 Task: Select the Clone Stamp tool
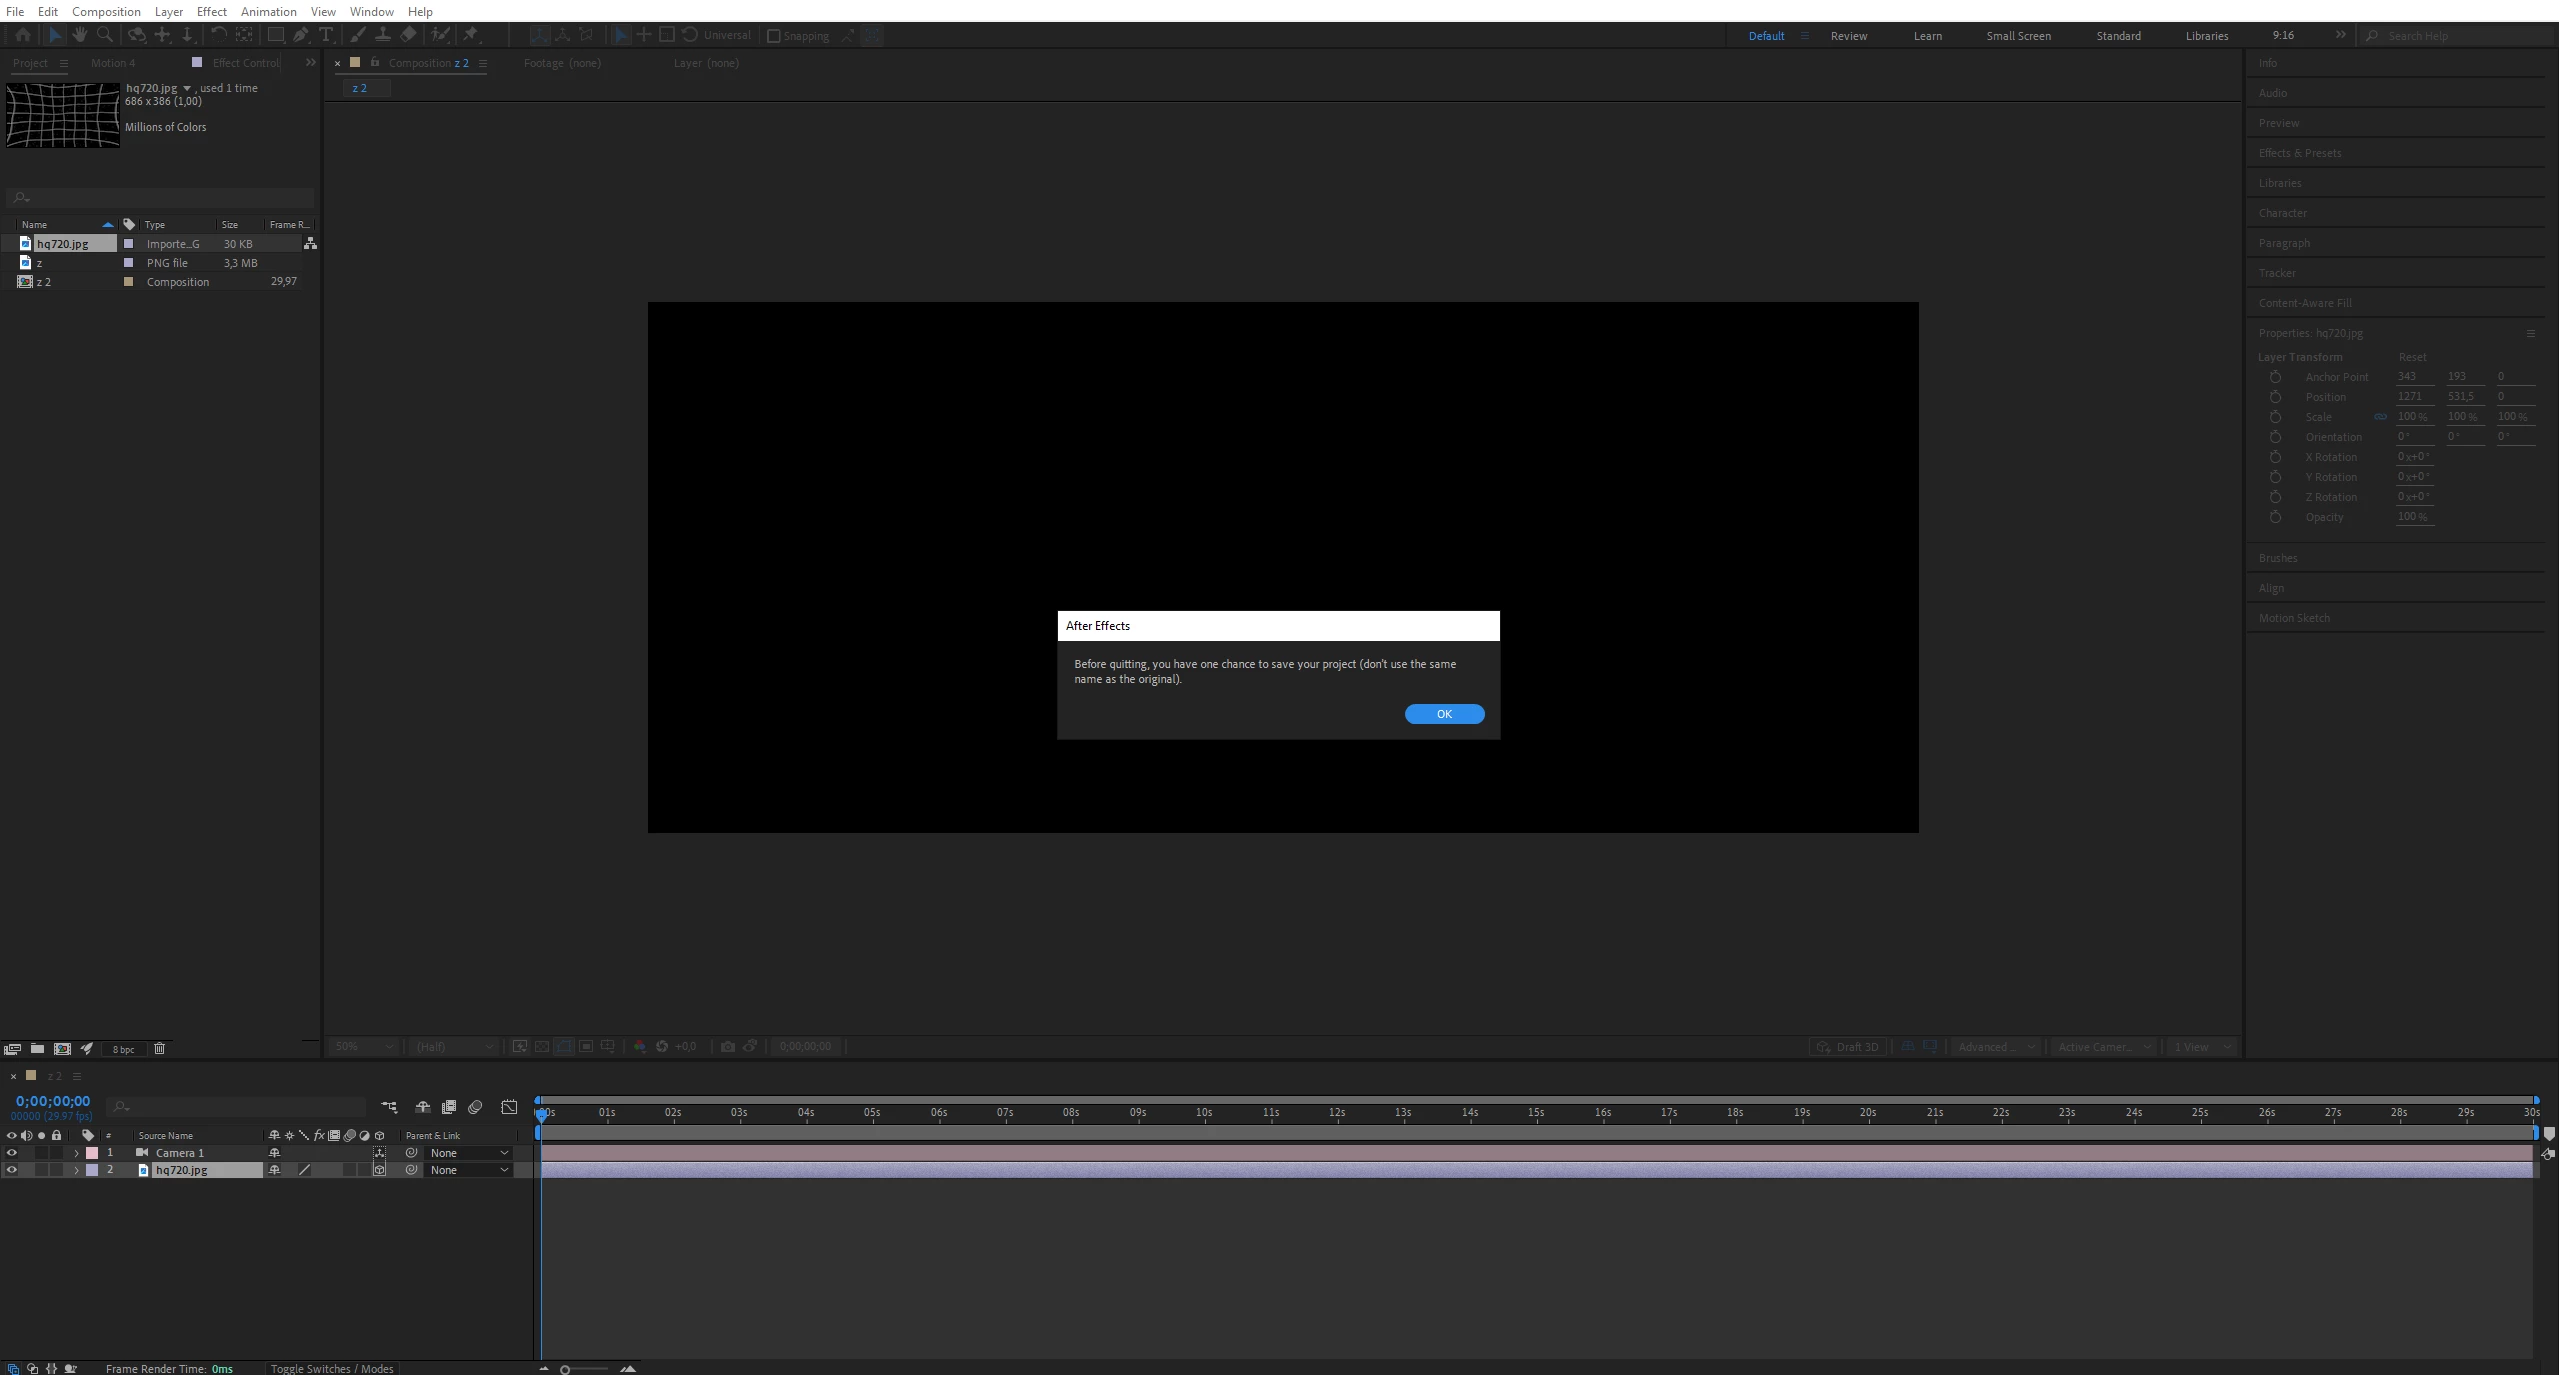382,35
